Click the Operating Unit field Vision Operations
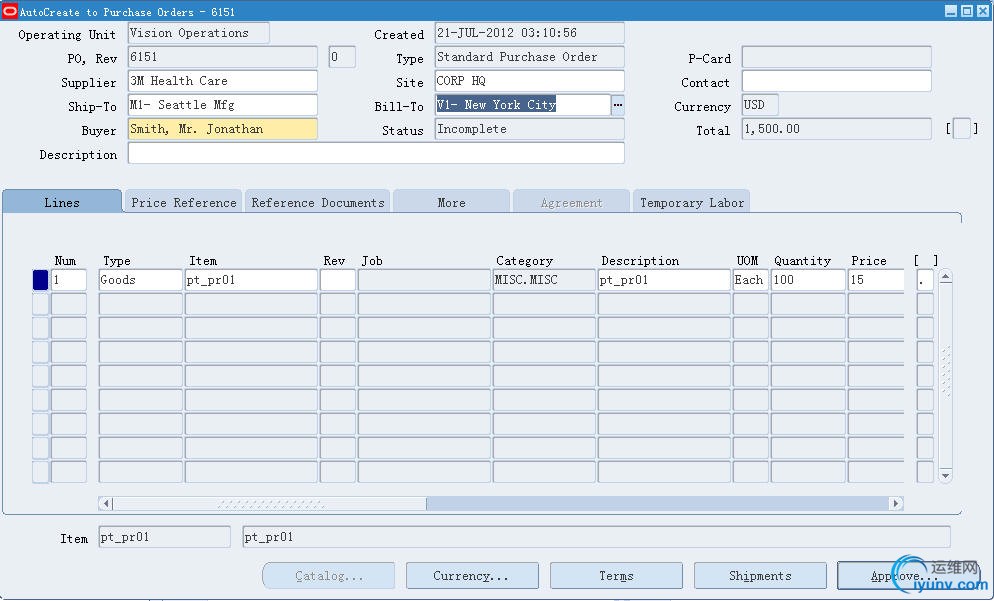This screenshot has height=601, width=994. pyautogui.click(x=198, y=33)
